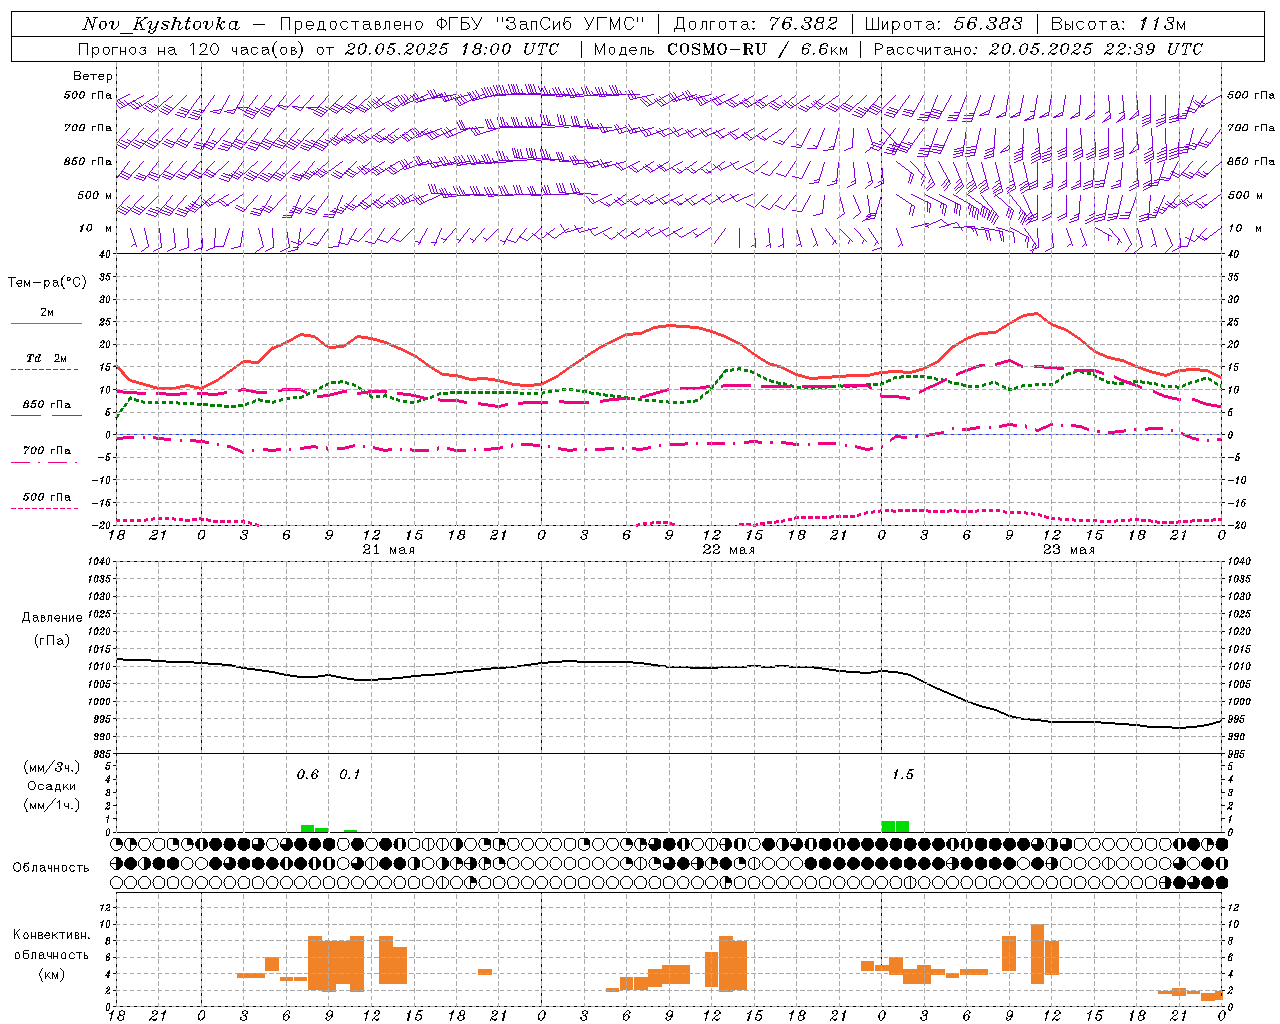This screenshot has height=1024, width=1280.
Task: Click the elevation label Высота: 113м
Action: [1118, 24]
